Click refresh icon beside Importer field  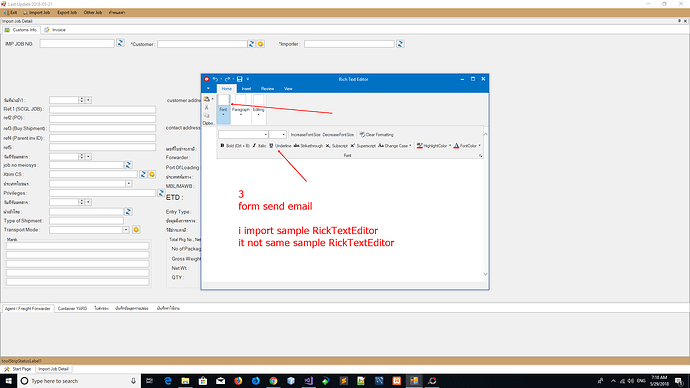click(x=400, y=44)
